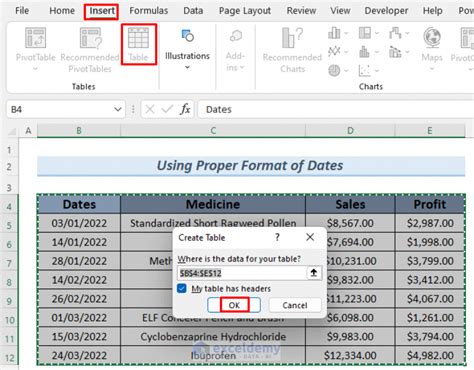Switch to the Formulas ribbon tab

point(149,11)
